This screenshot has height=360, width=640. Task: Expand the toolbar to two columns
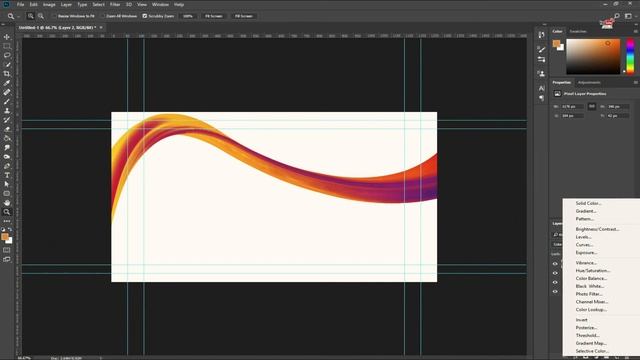pos(4,24)
